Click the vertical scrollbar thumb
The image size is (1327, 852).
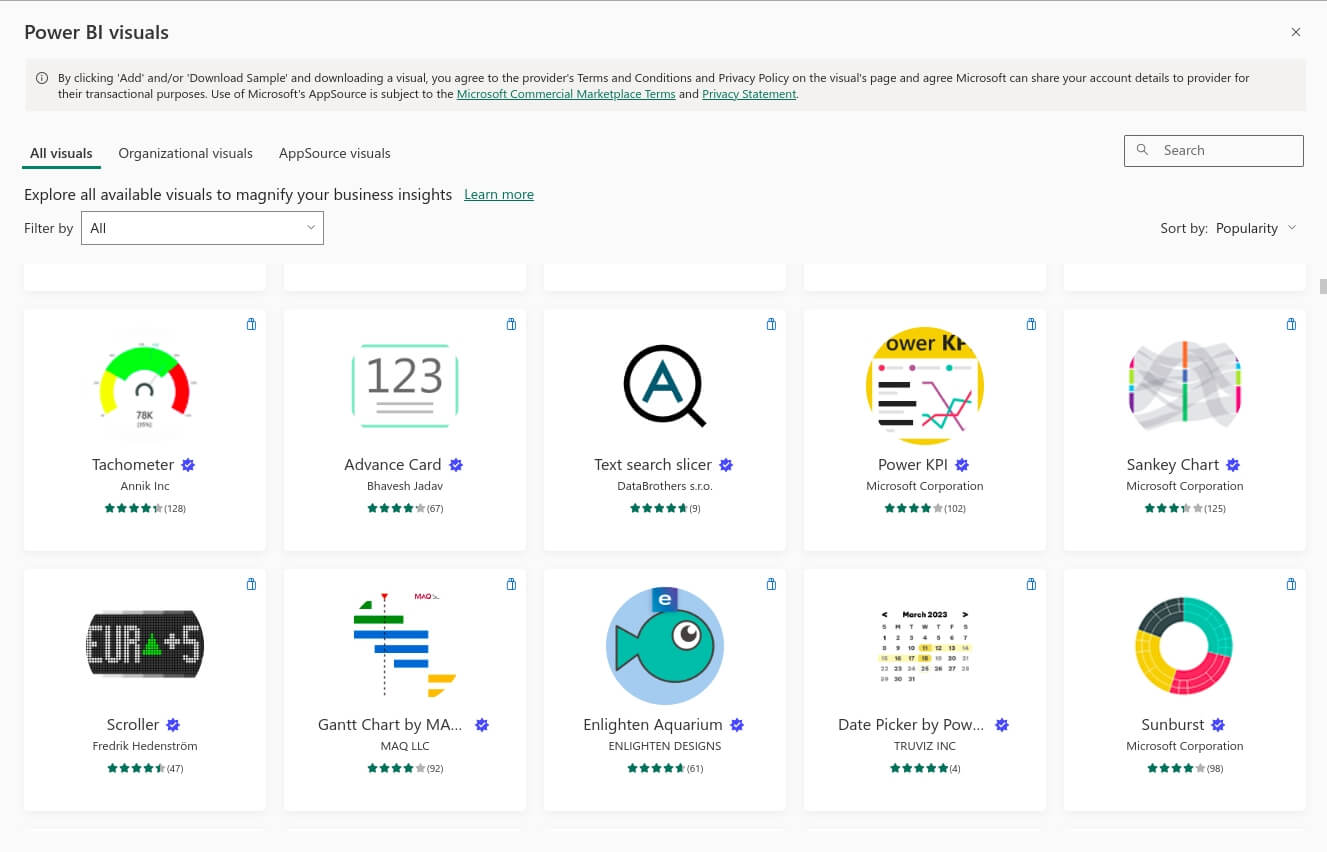[x=1323, y=286]
